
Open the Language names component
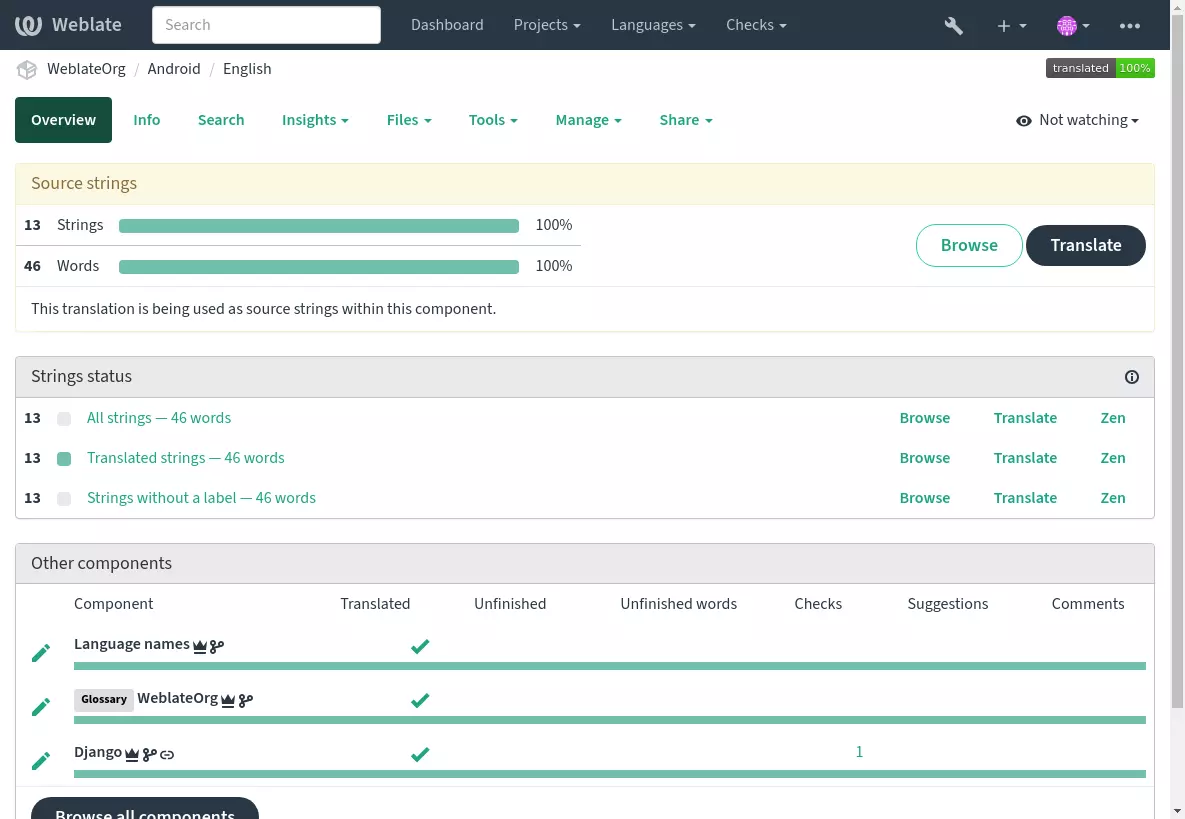(x=131, y=644)
